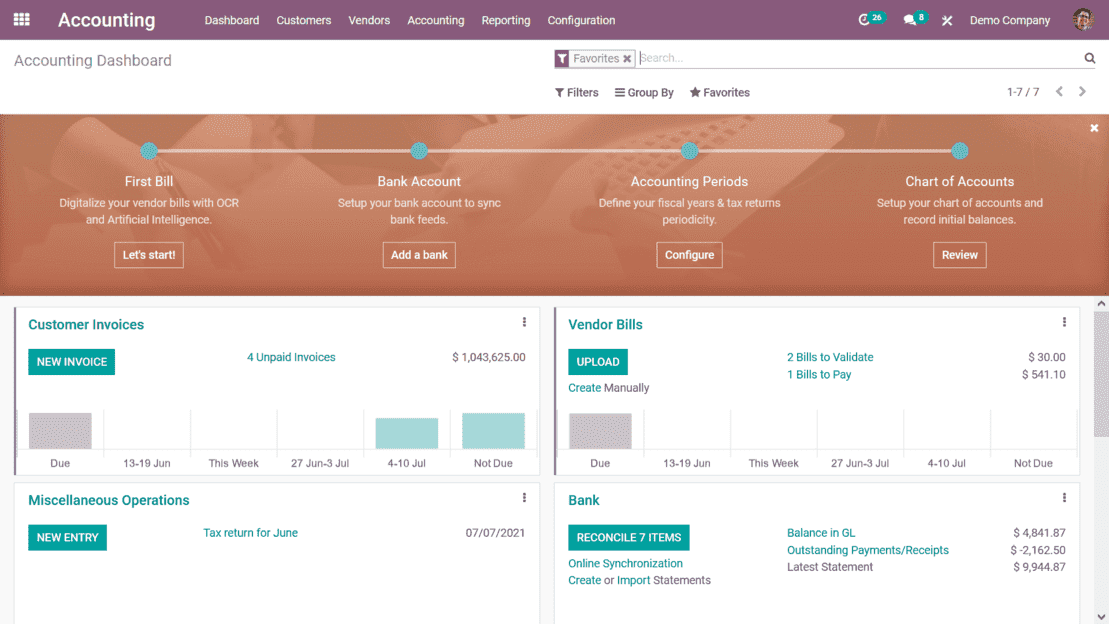Open the 4 Unpaid Invoices link
The height and width of the screenshot is (624, 1109).
[291, 357]
